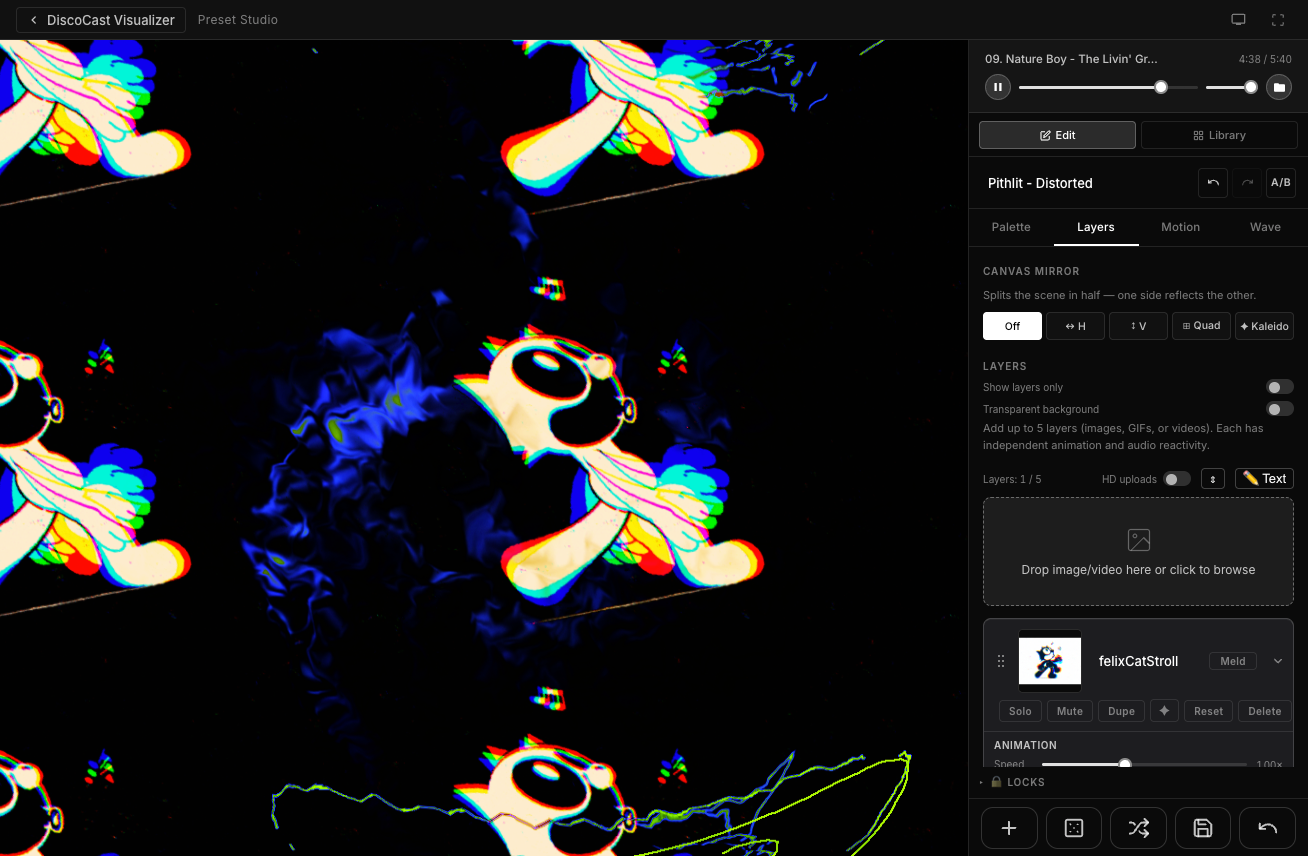1308x856 pixels.
Task: Choose Quad mirror mode
Action: pyautogui.click(x=1201, y=326)
